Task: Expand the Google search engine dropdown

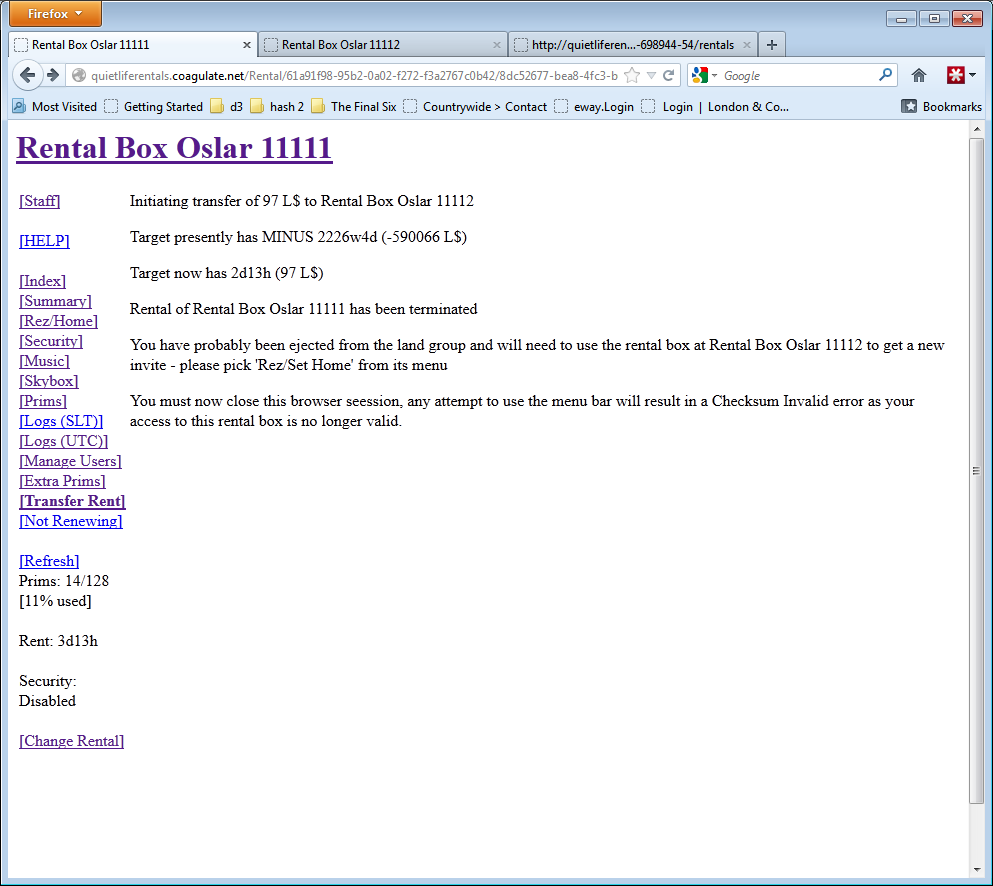Action: pyautogui.click(x=705, y=76)
